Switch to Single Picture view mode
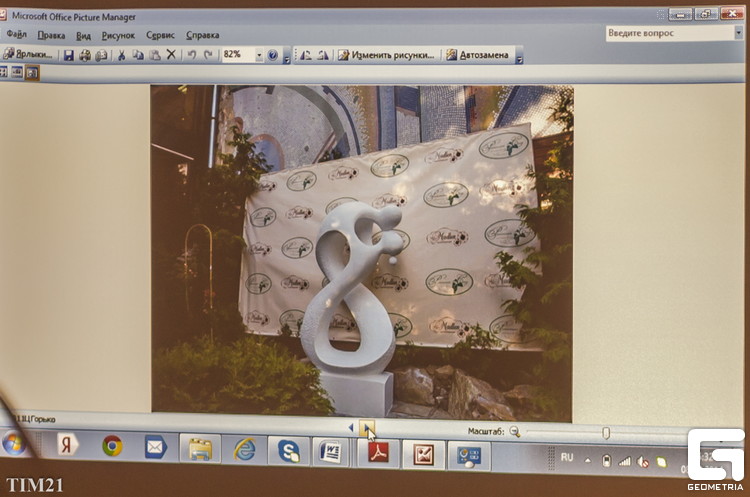Viewport: 750px width, 497px height. [x=32, y=72]
